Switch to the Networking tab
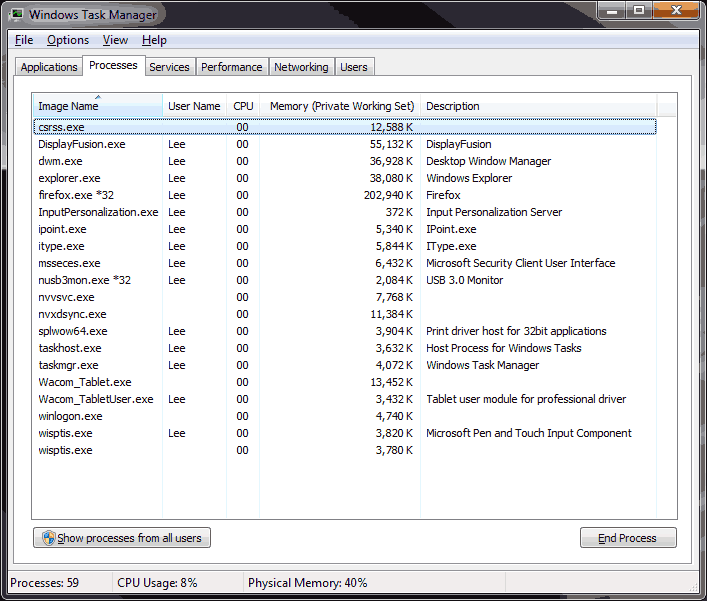Viewport: 707px width, 601px height. pos(301,67)
